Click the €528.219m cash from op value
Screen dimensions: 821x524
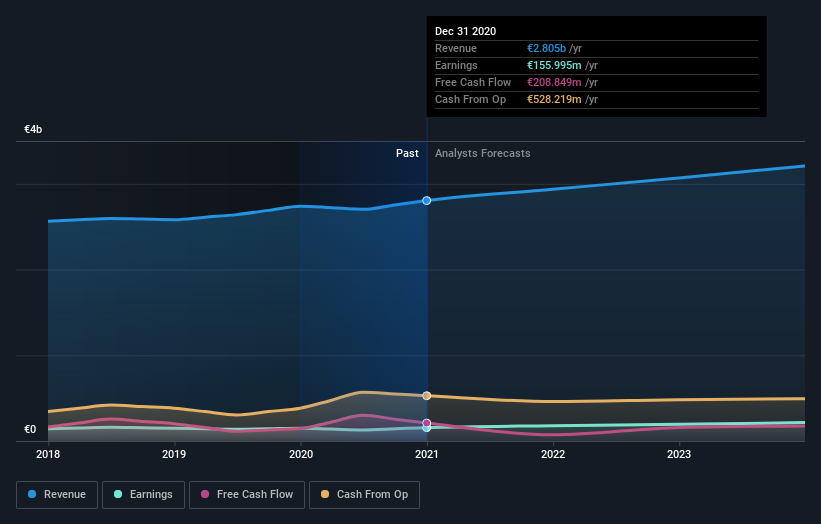pos(554,99)
